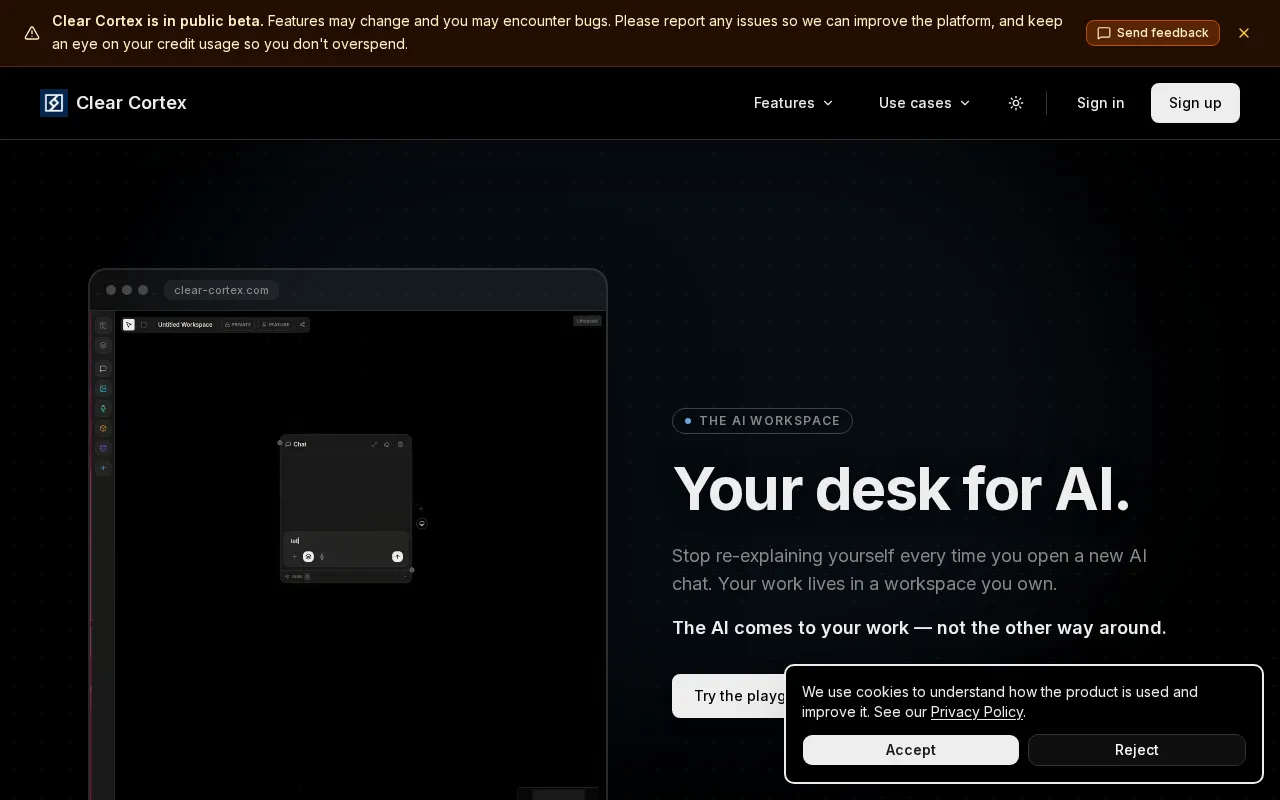Click the Sign in link
Screen dimensions: 1280x800
click(x=1101, y=103)
